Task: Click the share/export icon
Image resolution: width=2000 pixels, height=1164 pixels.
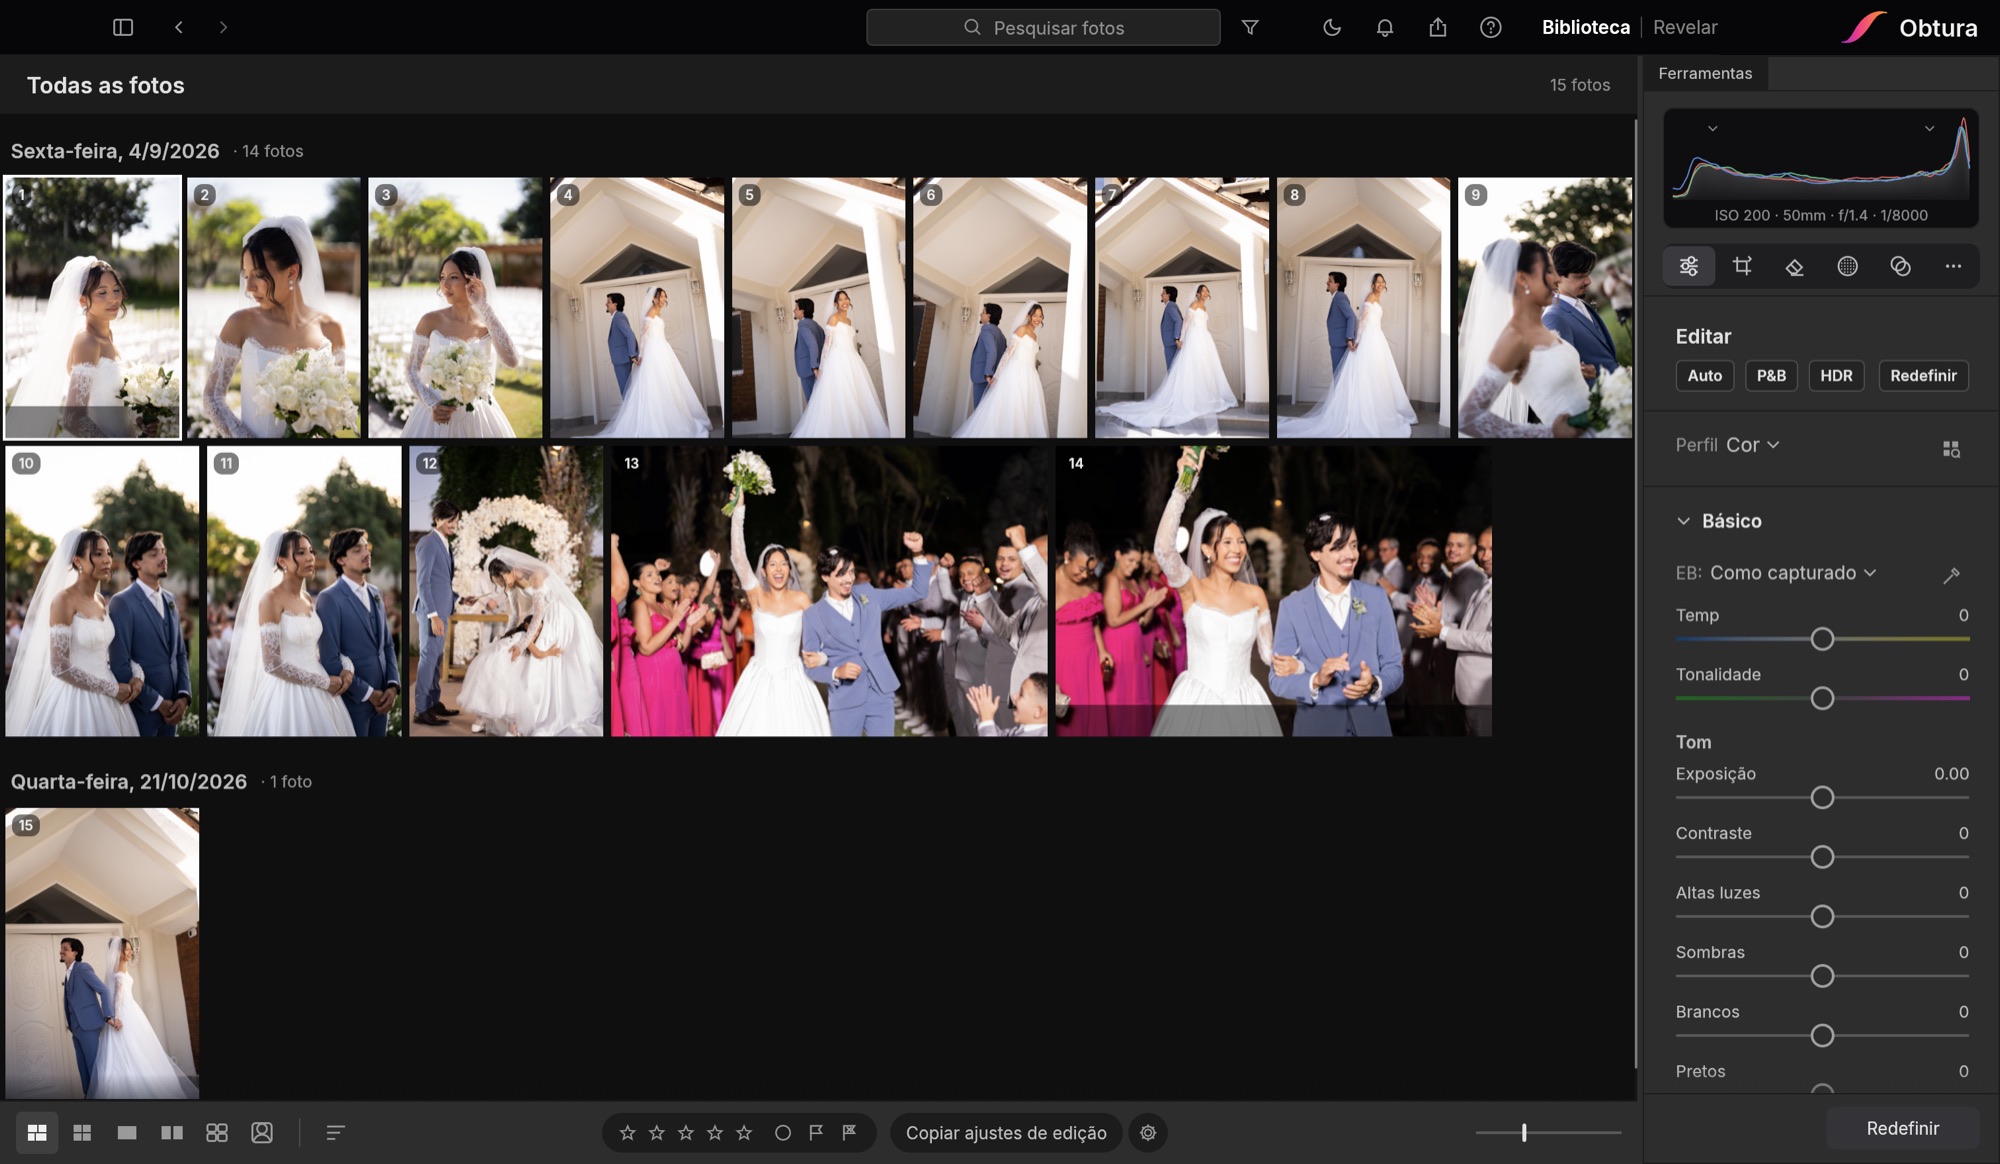Action: (1438, 27)
